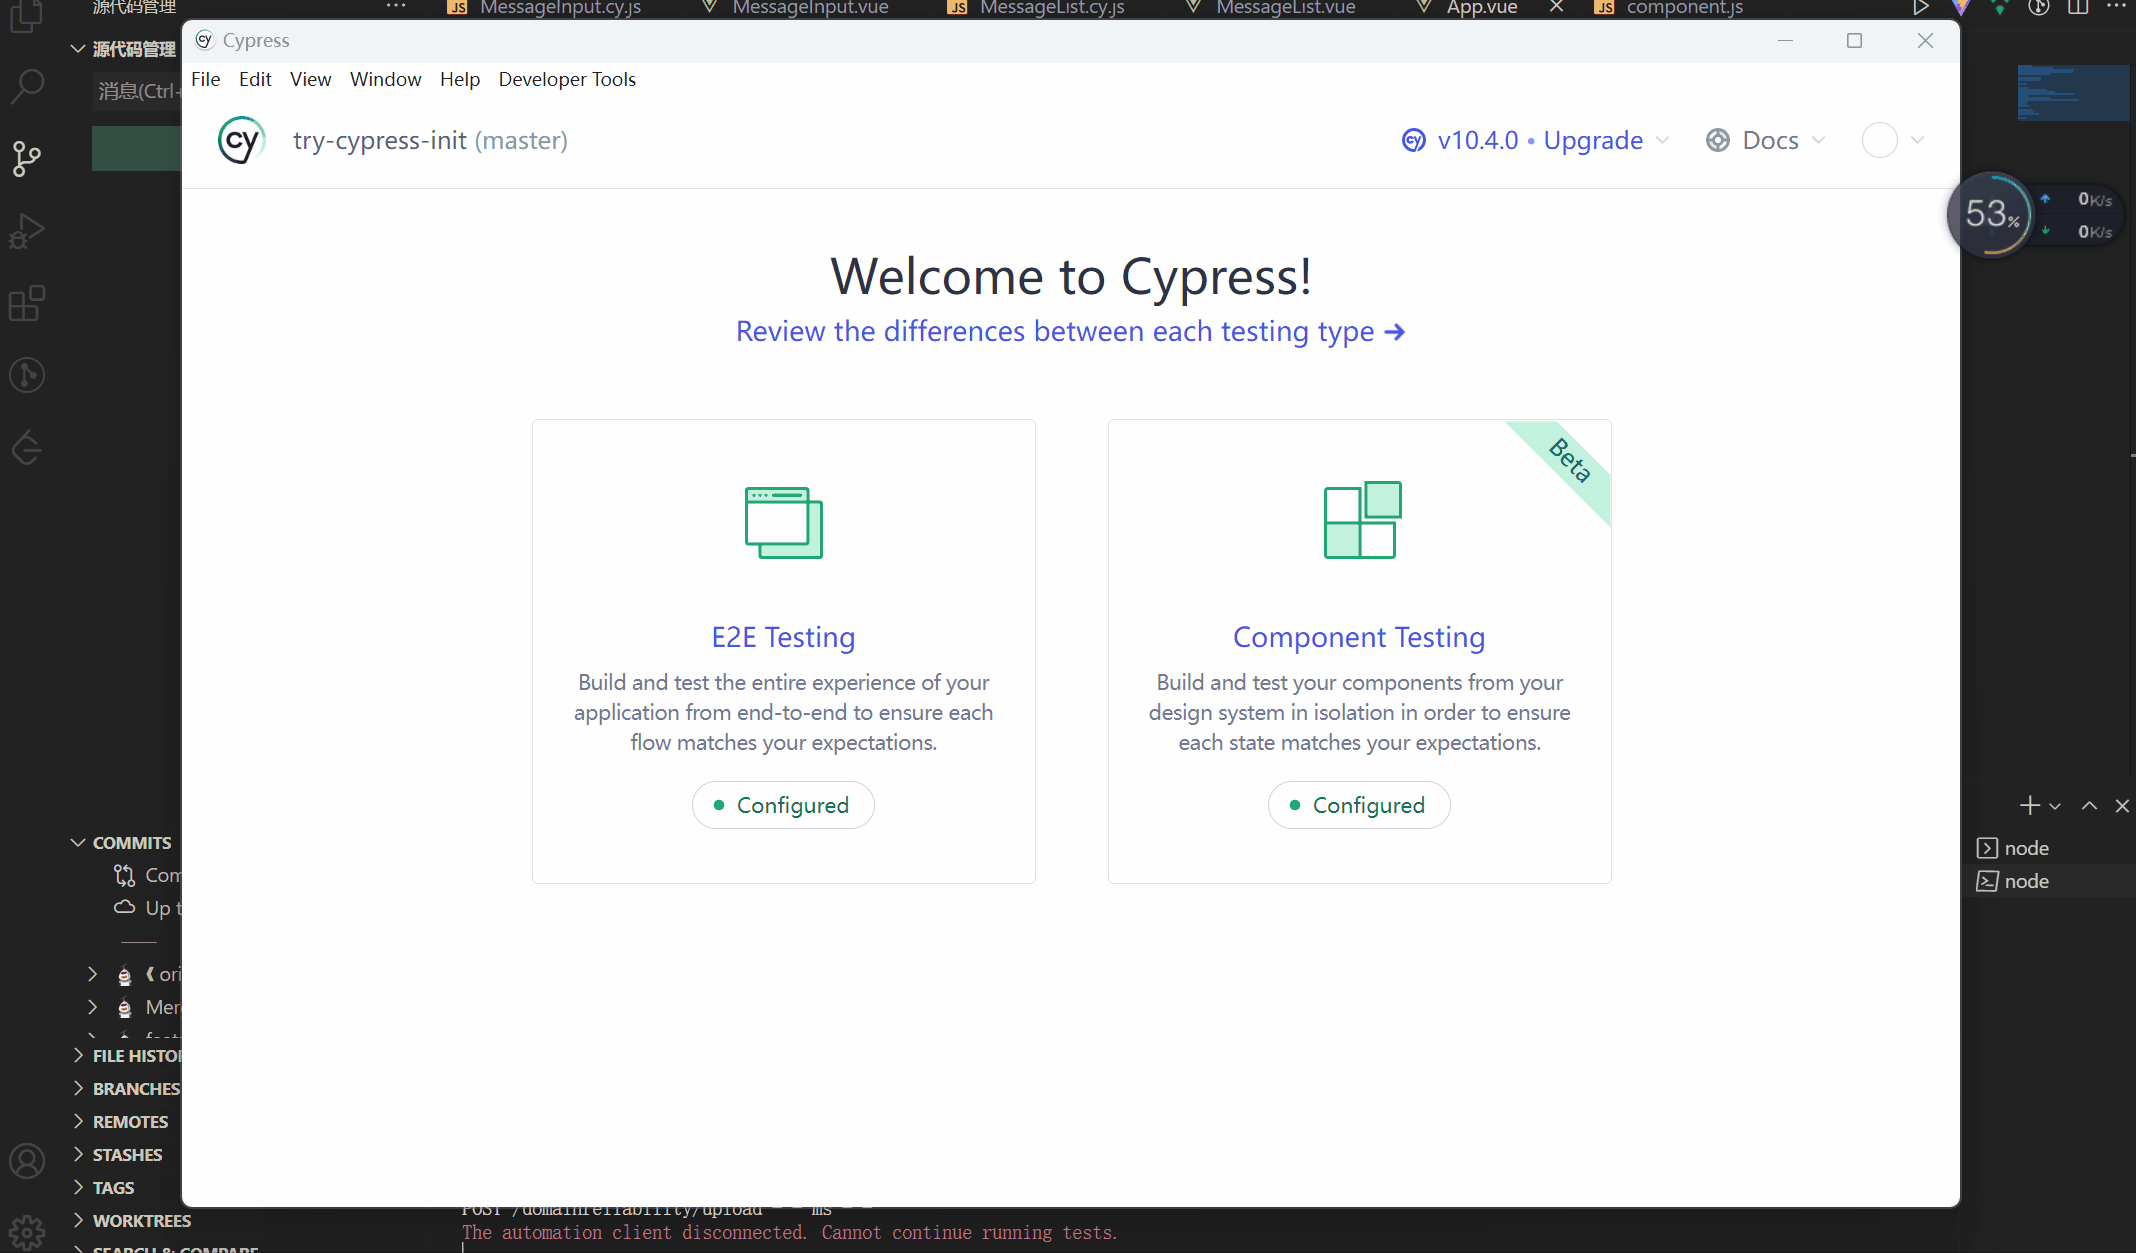
Task: Open the Cypress logo home icon
Action: click(x=241, y=141)
